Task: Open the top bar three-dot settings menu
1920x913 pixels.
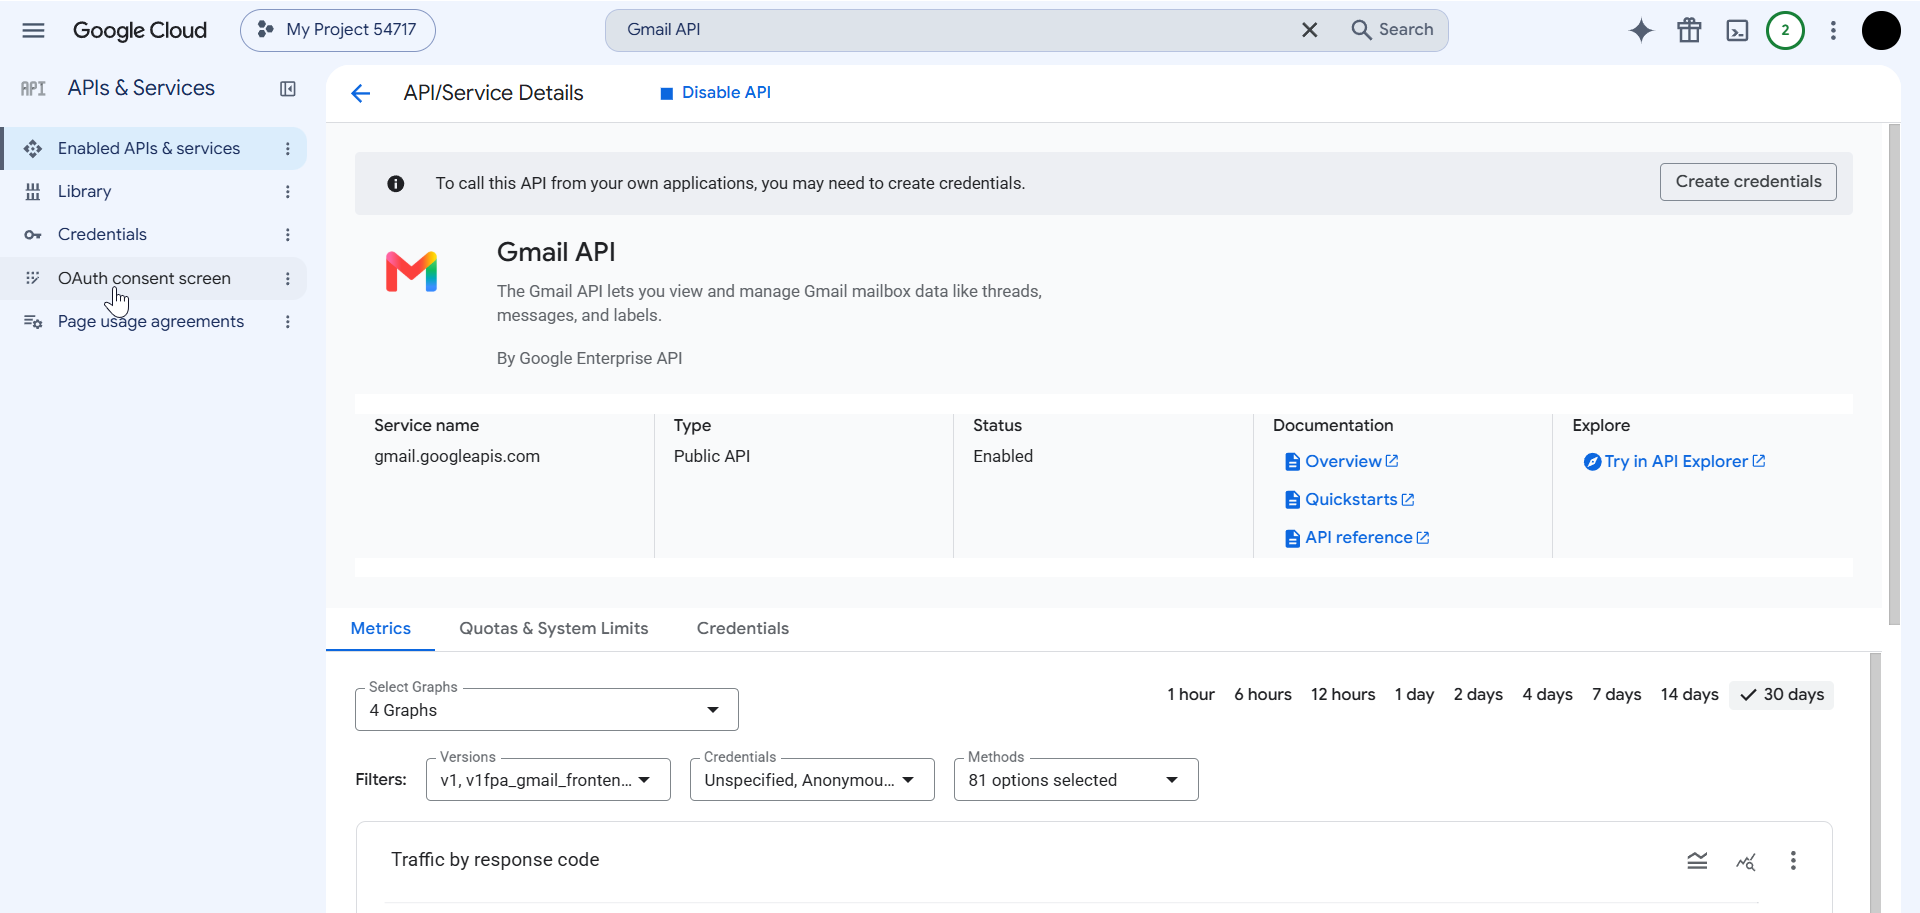Action: coord(1833,30)
